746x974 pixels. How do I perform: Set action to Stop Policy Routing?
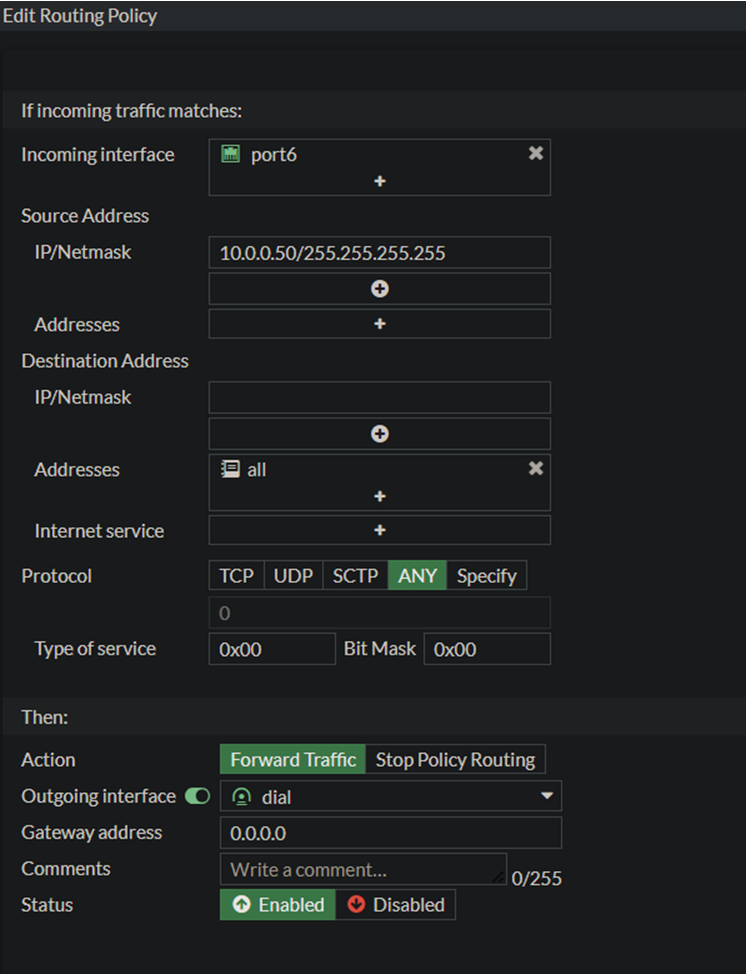[455, 759]
